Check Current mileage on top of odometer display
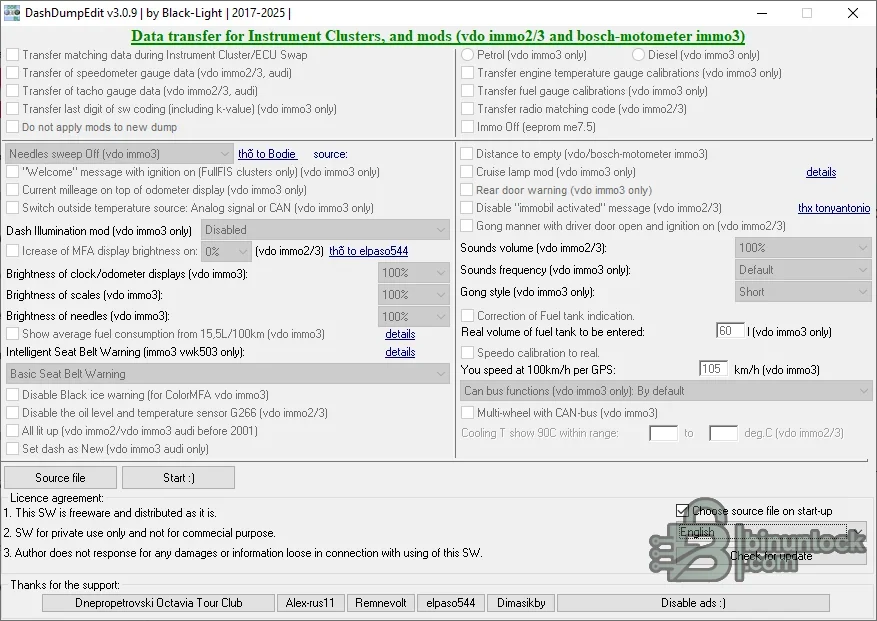Image resolution: width=877 pixels, height=621 pixels. tap(12, 190)
